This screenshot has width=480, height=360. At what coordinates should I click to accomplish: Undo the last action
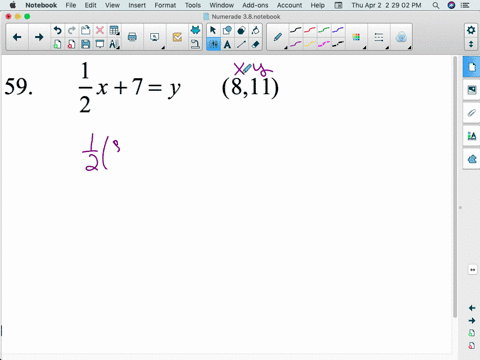pos(57,30)
